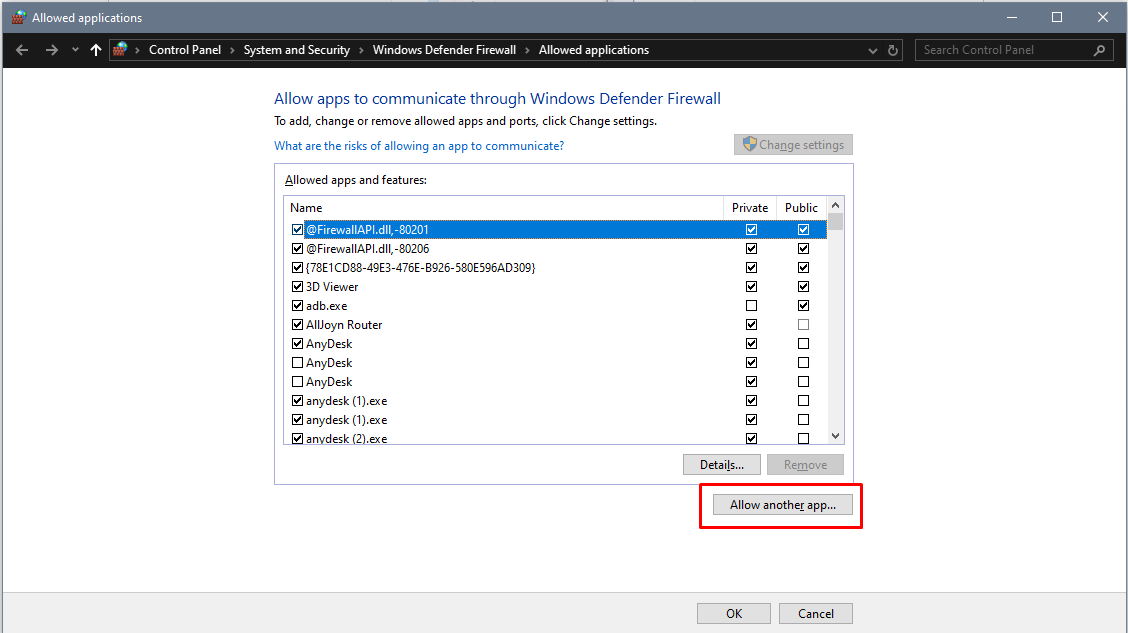Click the Remove button
The image size is (1128, 633).
805,465
